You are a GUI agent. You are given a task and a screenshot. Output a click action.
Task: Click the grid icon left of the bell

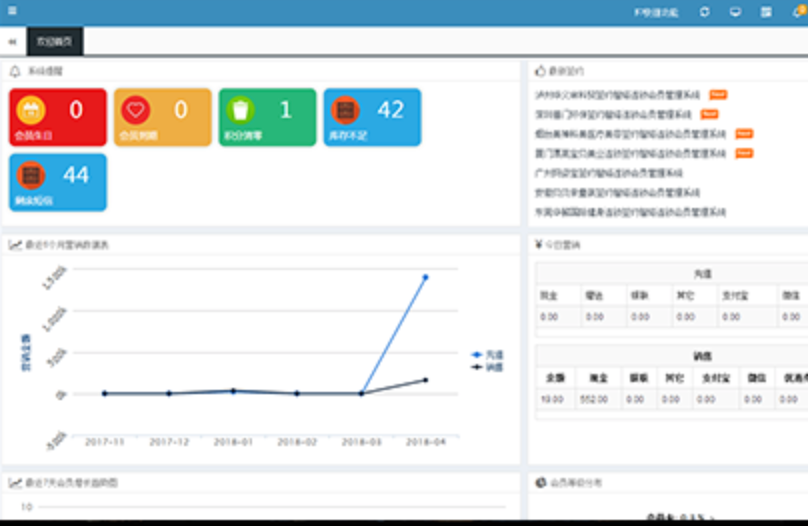click(x=766, y=12)
